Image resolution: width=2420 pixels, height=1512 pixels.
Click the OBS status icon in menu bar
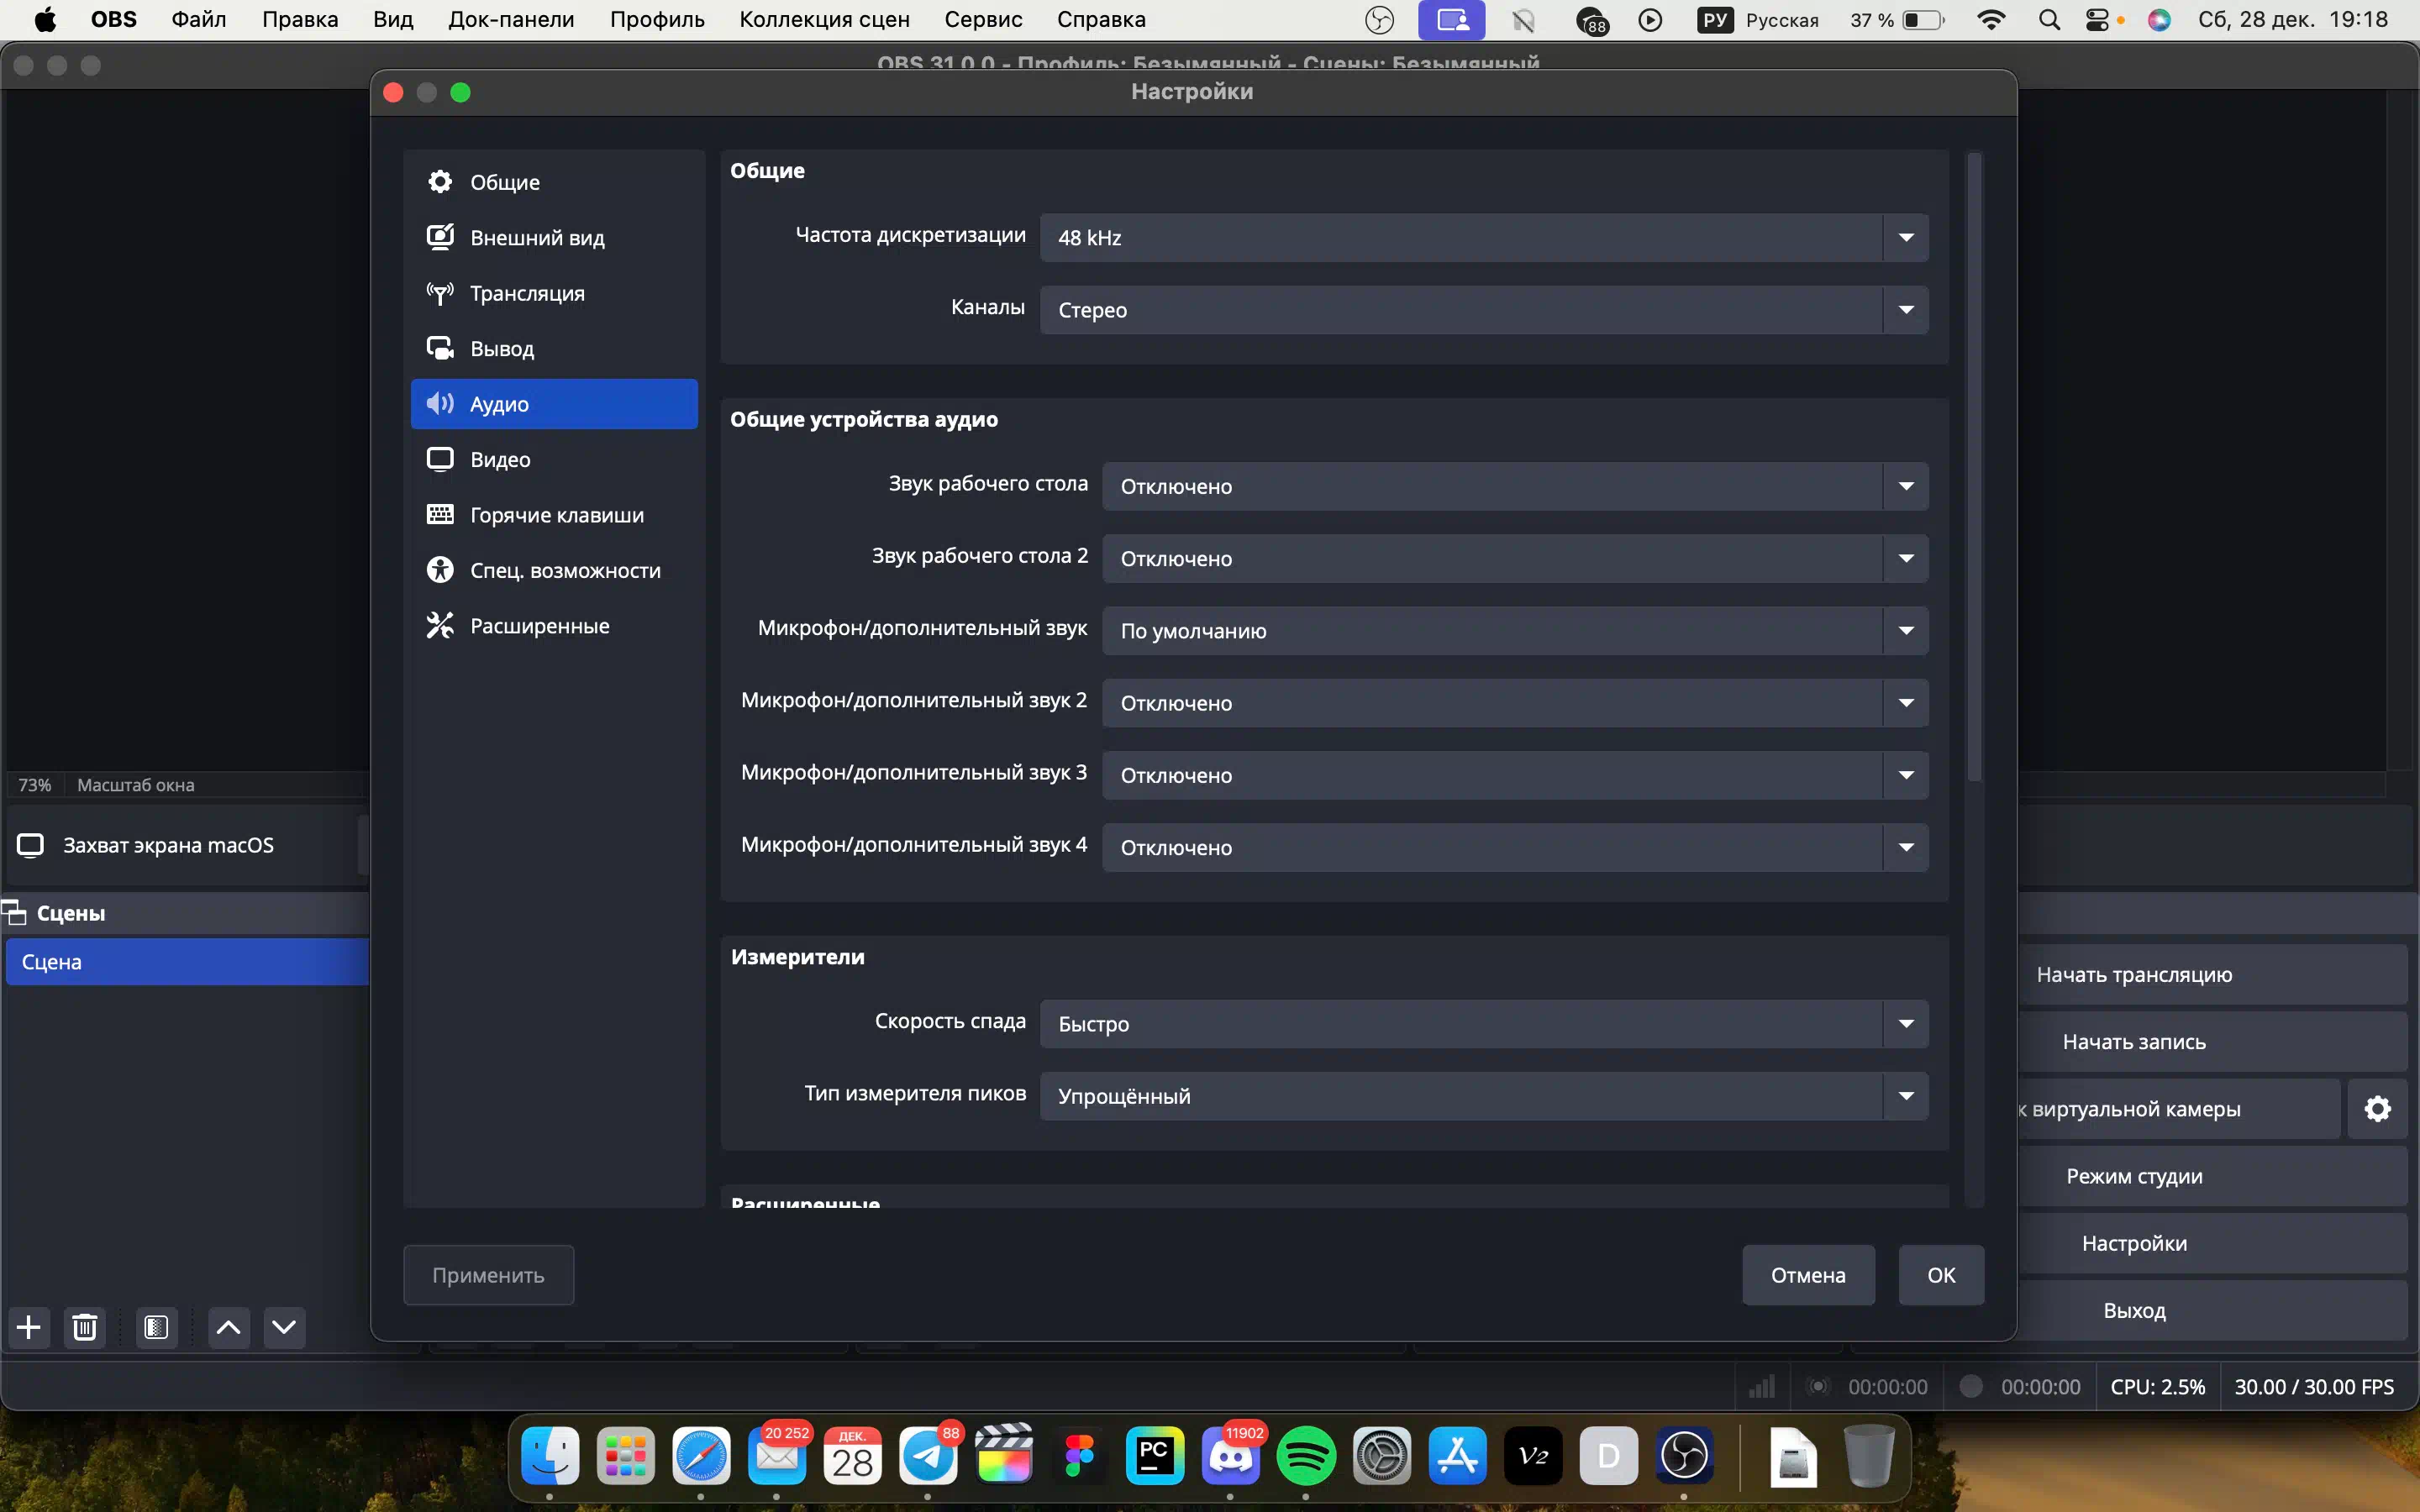click(1379, 20)
